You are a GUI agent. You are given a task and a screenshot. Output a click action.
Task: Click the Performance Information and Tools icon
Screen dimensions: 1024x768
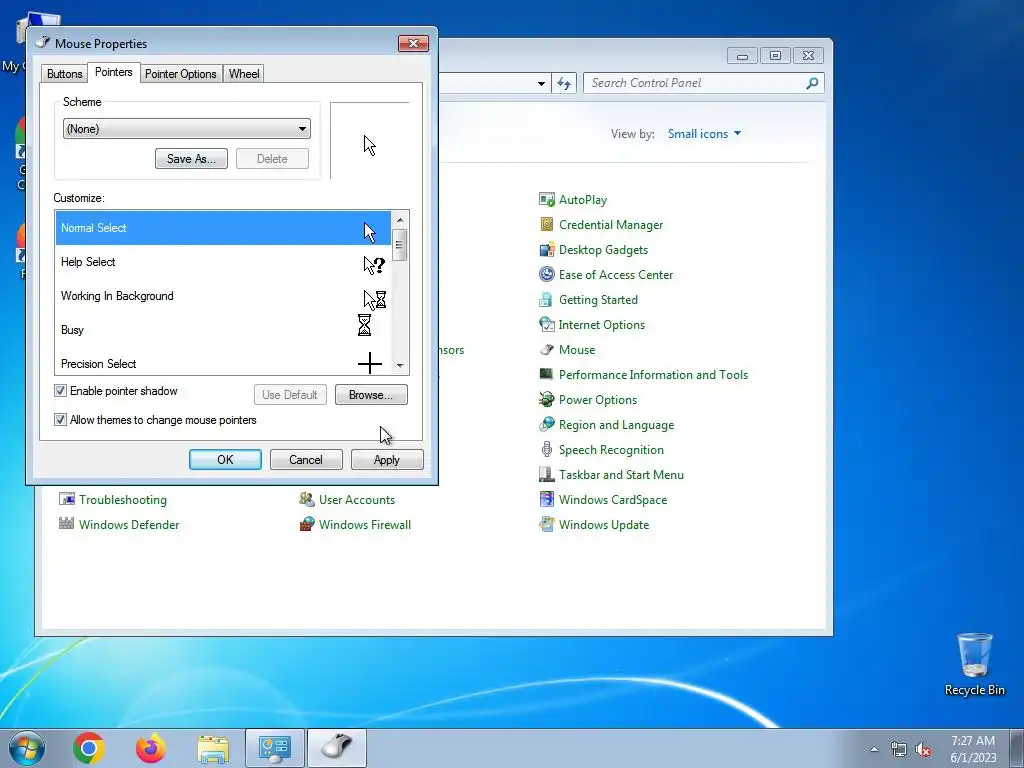[x=547, y=374]
